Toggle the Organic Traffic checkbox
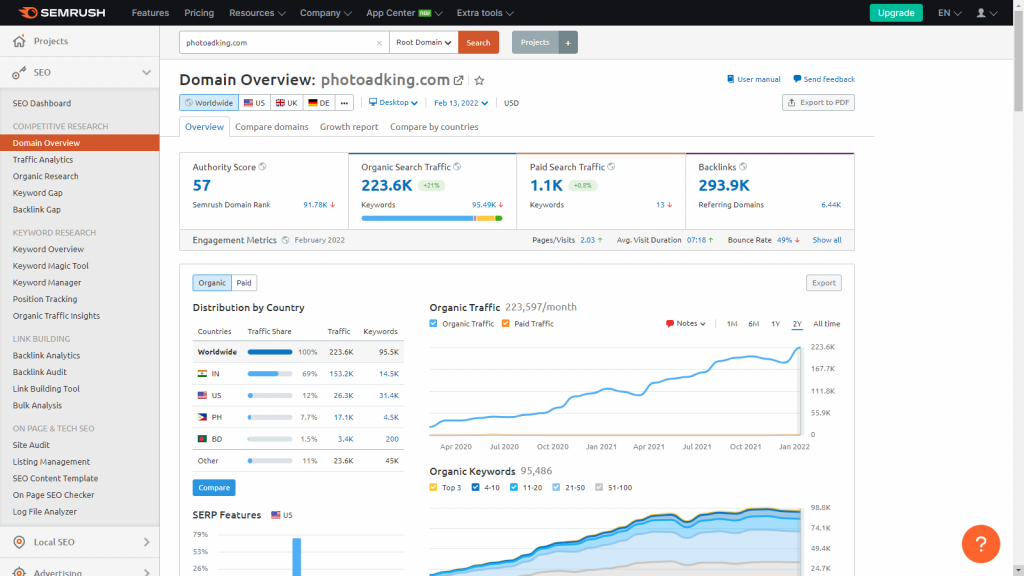 434,323
